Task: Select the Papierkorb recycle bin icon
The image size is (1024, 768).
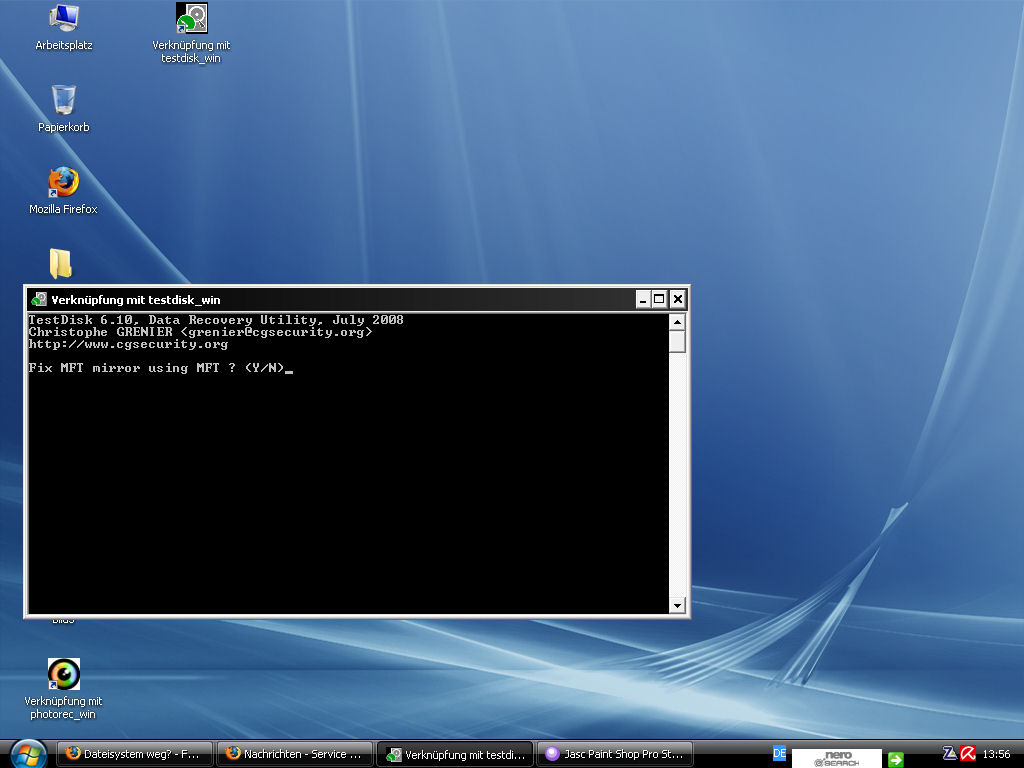Action: click(63, 109)
